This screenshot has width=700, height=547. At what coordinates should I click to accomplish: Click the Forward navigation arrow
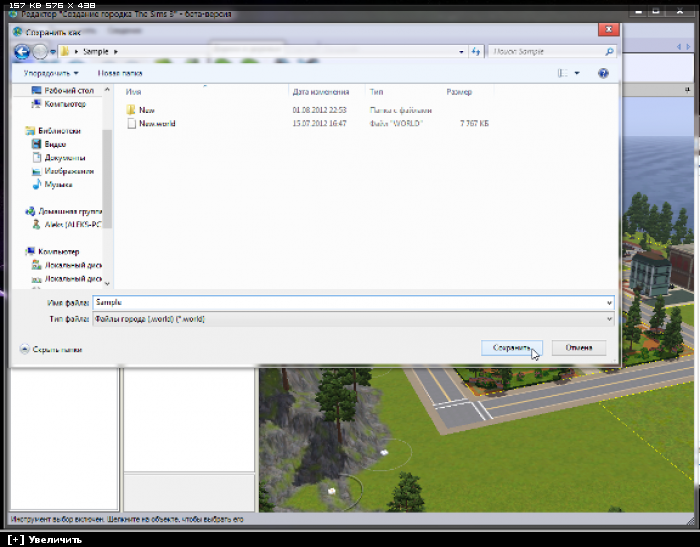(40, 50)
